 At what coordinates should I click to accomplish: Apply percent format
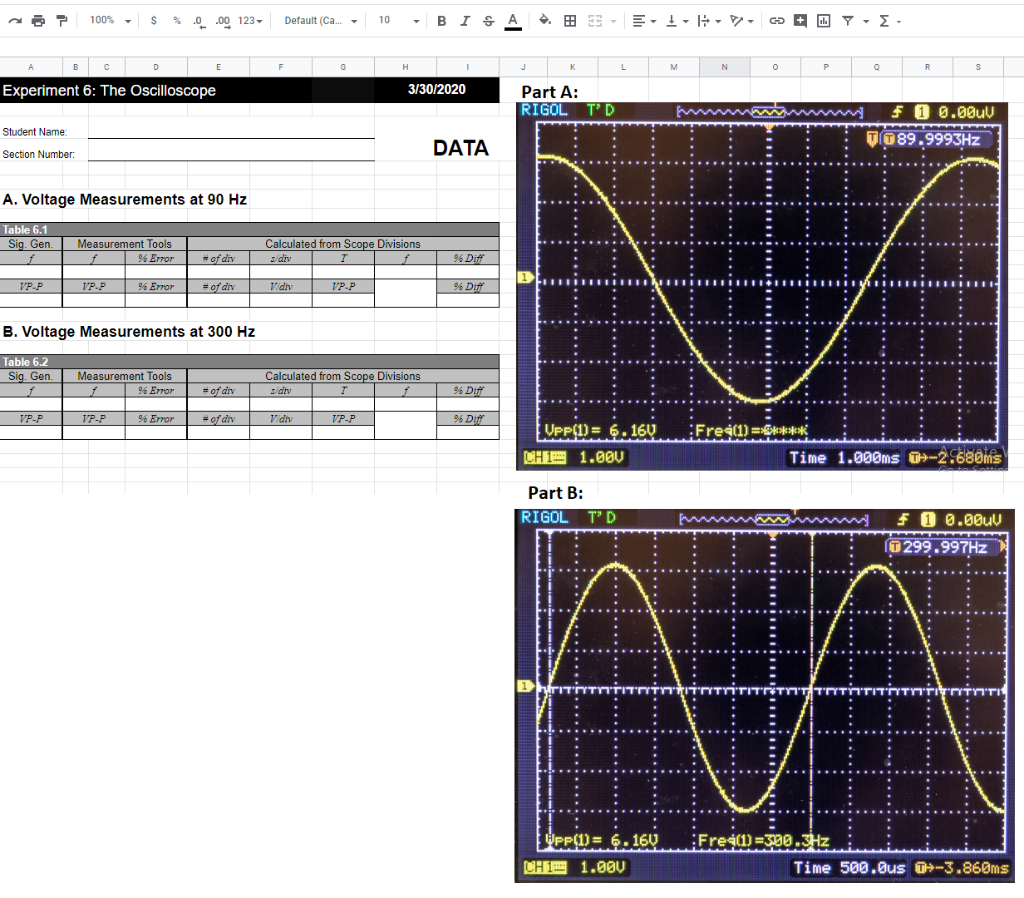[x=175, y=20]
